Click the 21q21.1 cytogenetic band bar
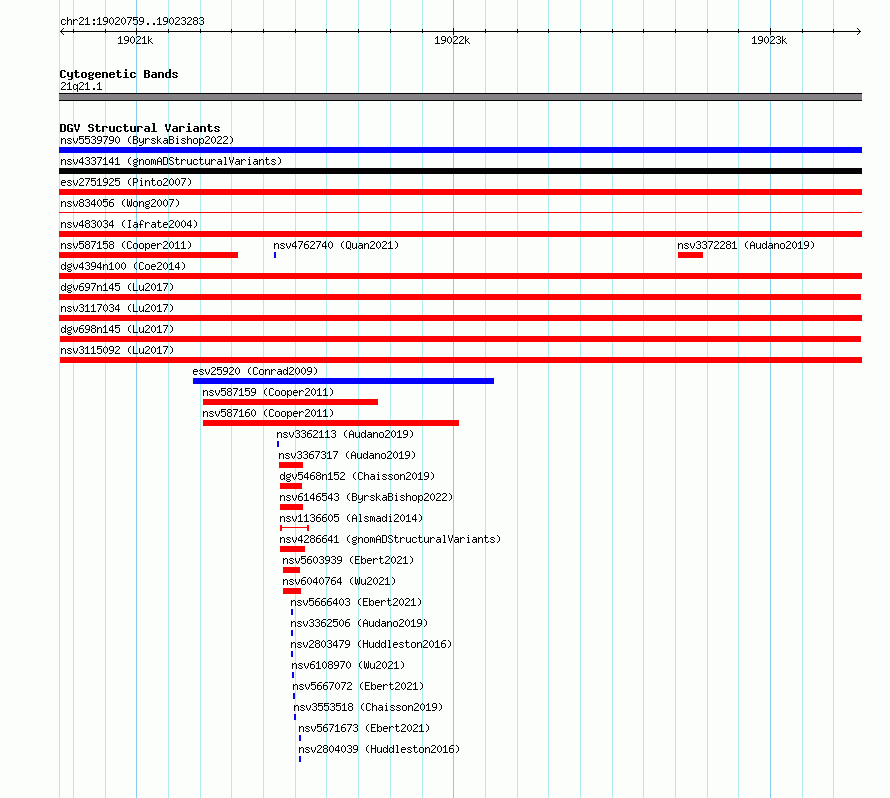Image resolution: width=890 pixels, height=798 pixels. 460,97
